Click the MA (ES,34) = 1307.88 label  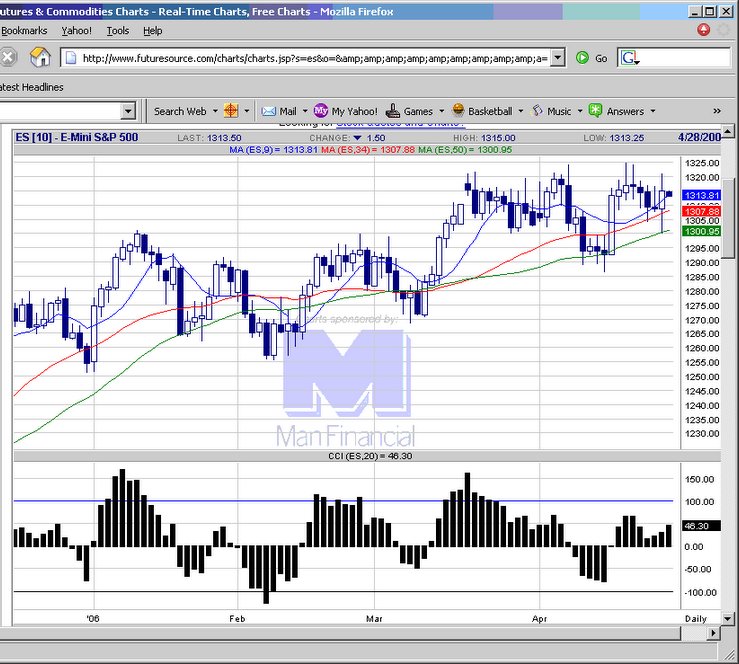[x=368, y=150]
